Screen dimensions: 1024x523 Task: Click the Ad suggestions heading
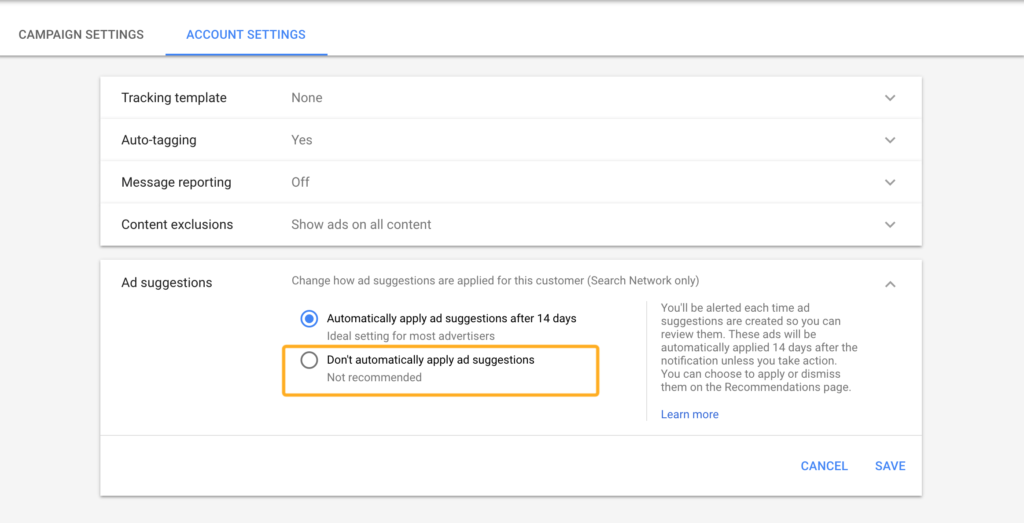click(x=167, y=283)
